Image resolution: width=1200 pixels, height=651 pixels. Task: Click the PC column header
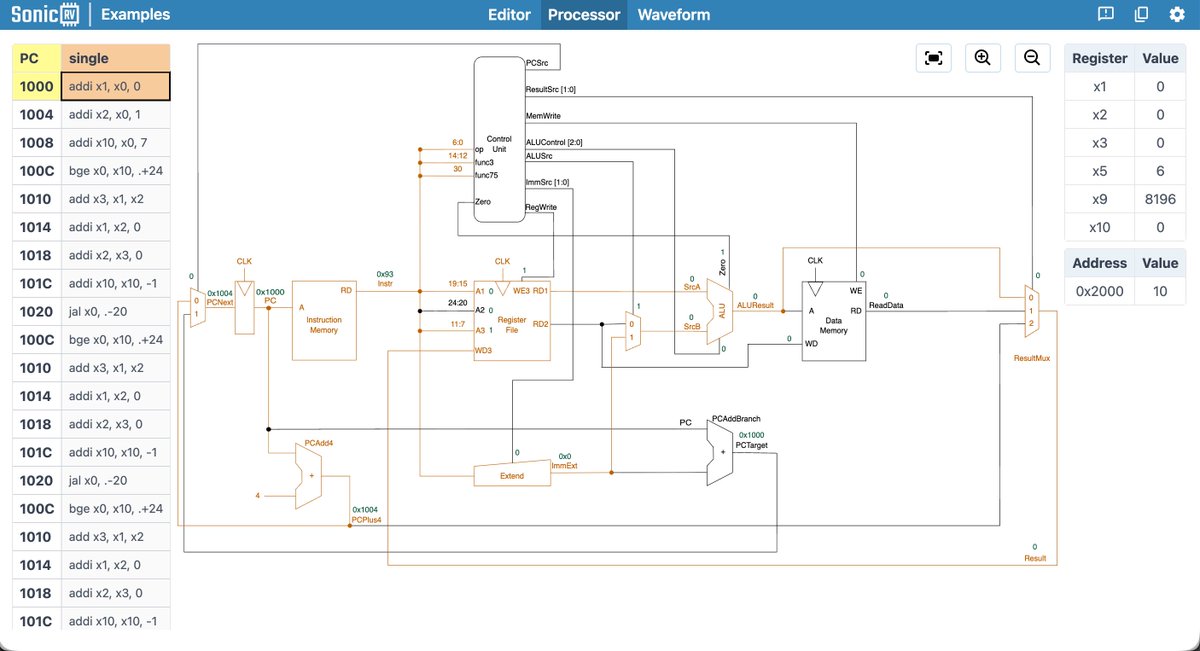(36, 58)
